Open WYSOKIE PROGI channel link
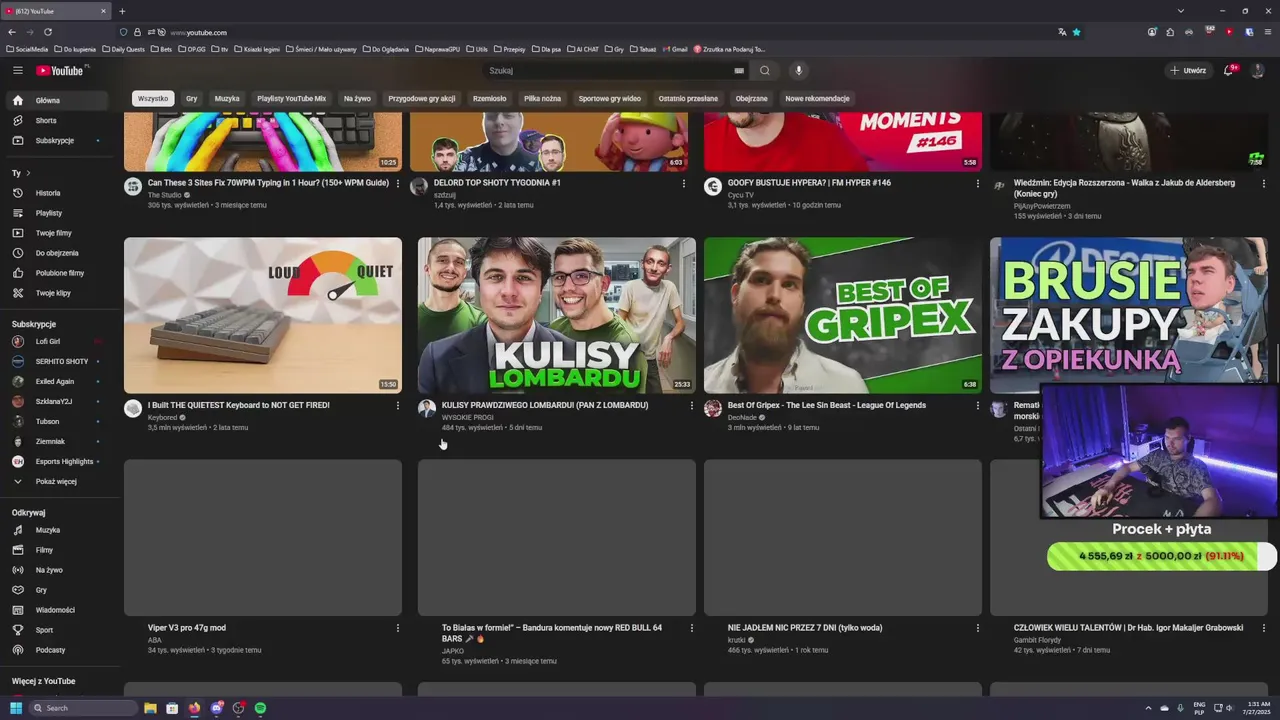Screen dimensions: 1280x720 click(467, 417)
